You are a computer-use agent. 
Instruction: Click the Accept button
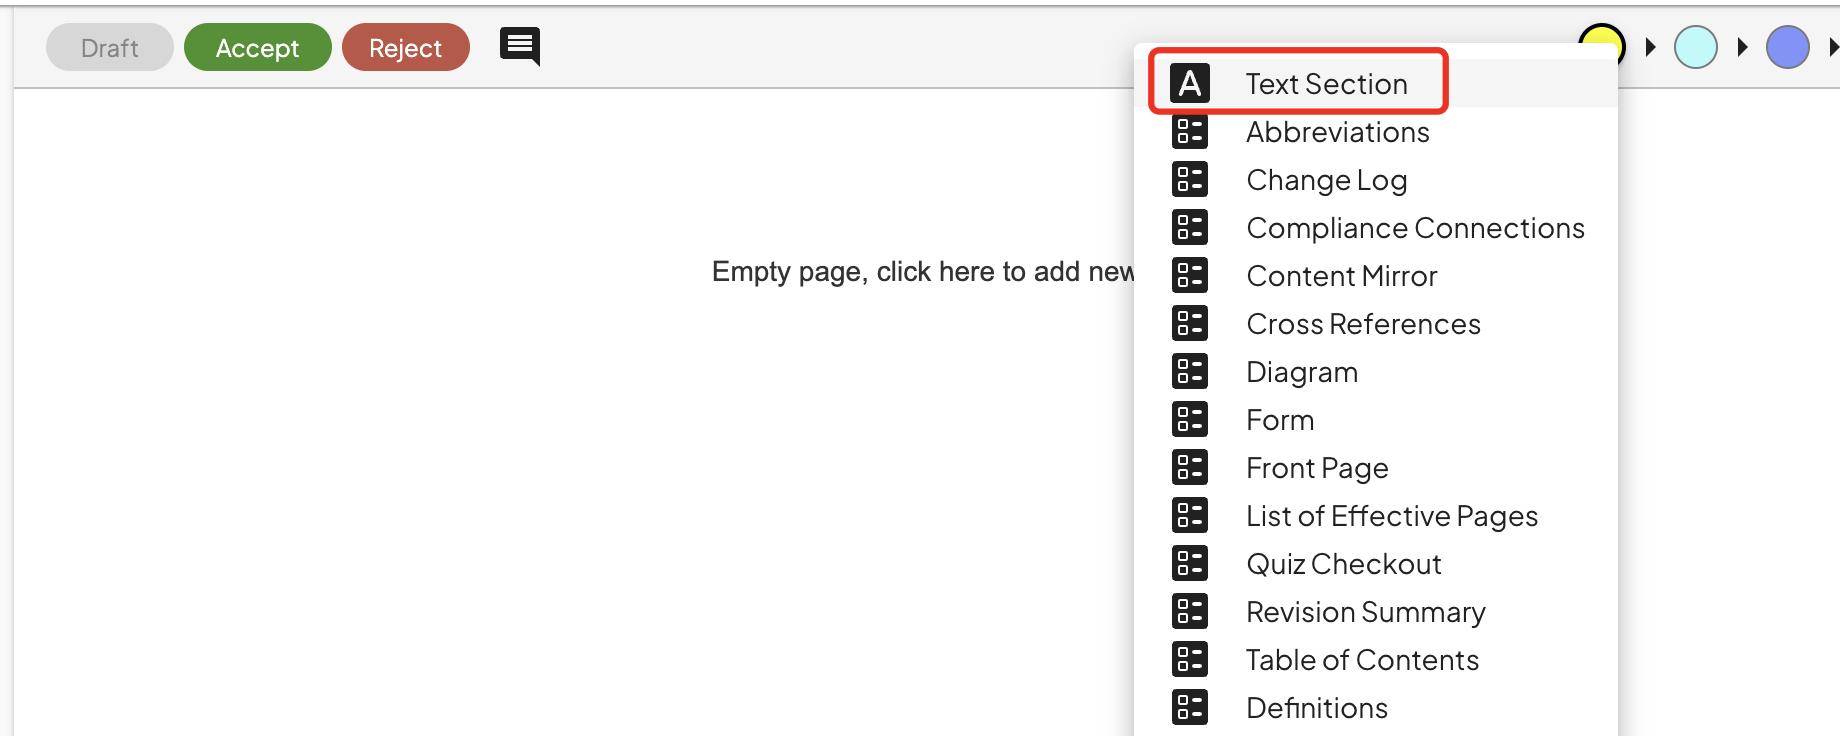point(257,46)
